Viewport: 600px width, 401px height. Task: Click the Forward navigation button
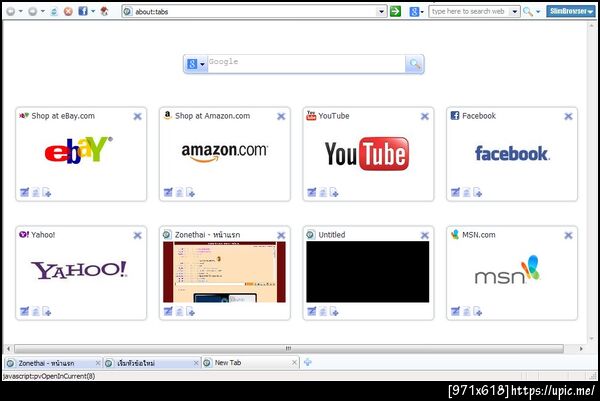(x=33, y=11)
